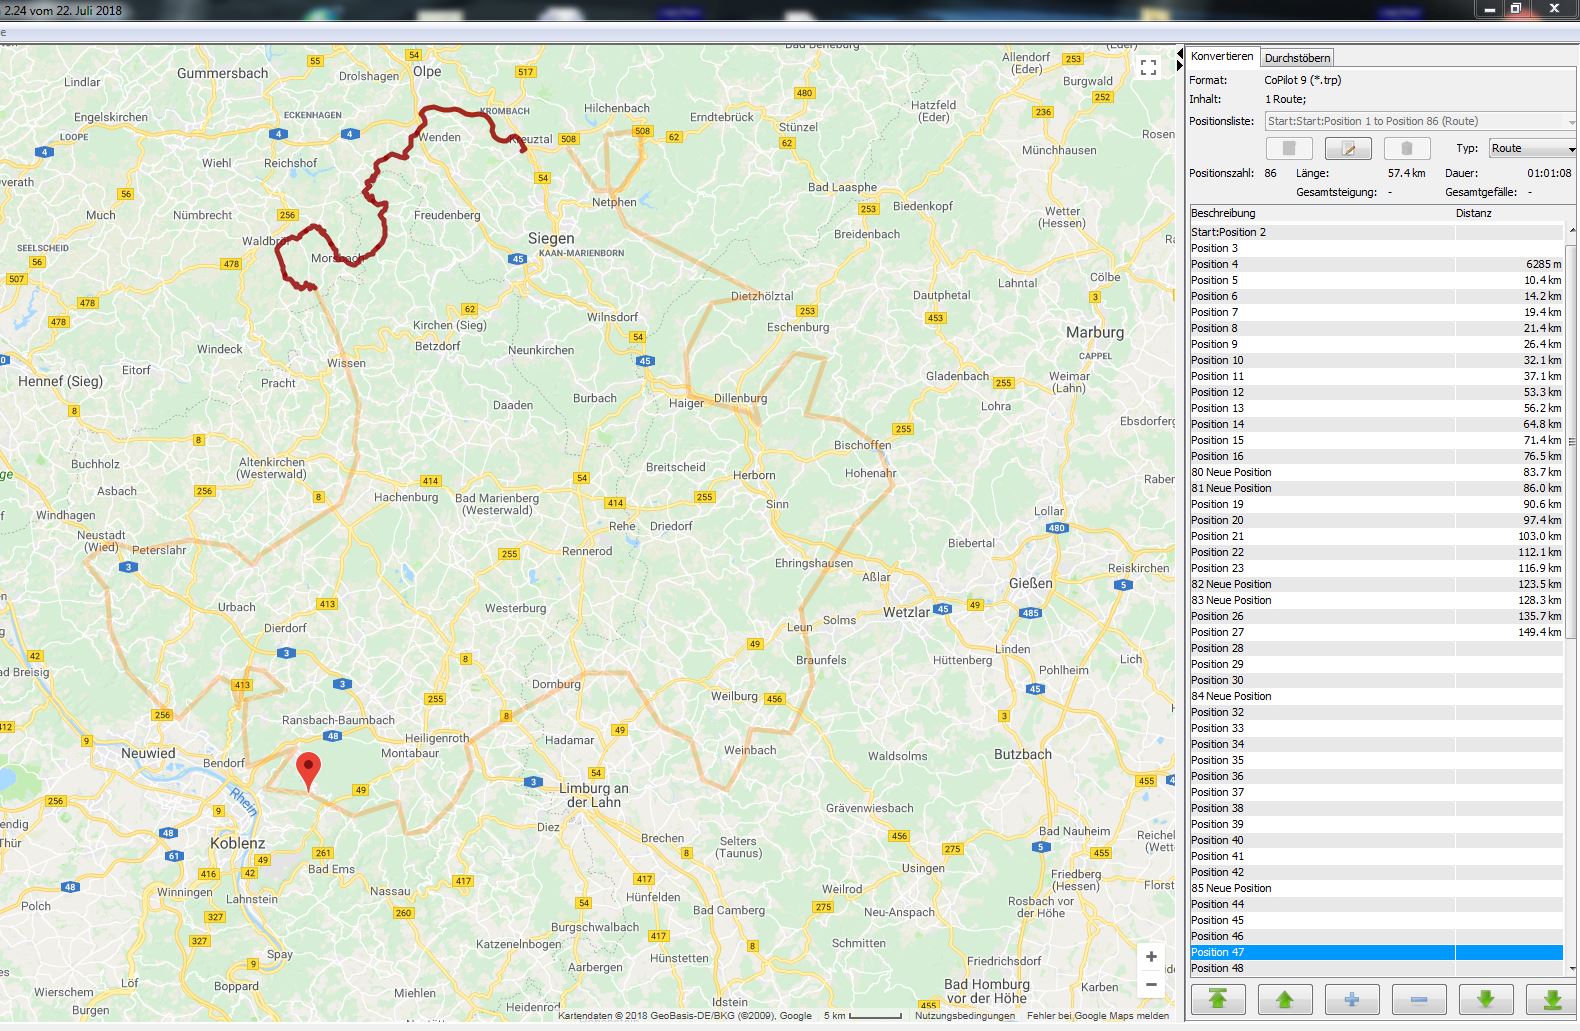Move selected position up one row
This screenshot has width=1580, height=1031.
pyautogui.click(x=1284, y=999)
